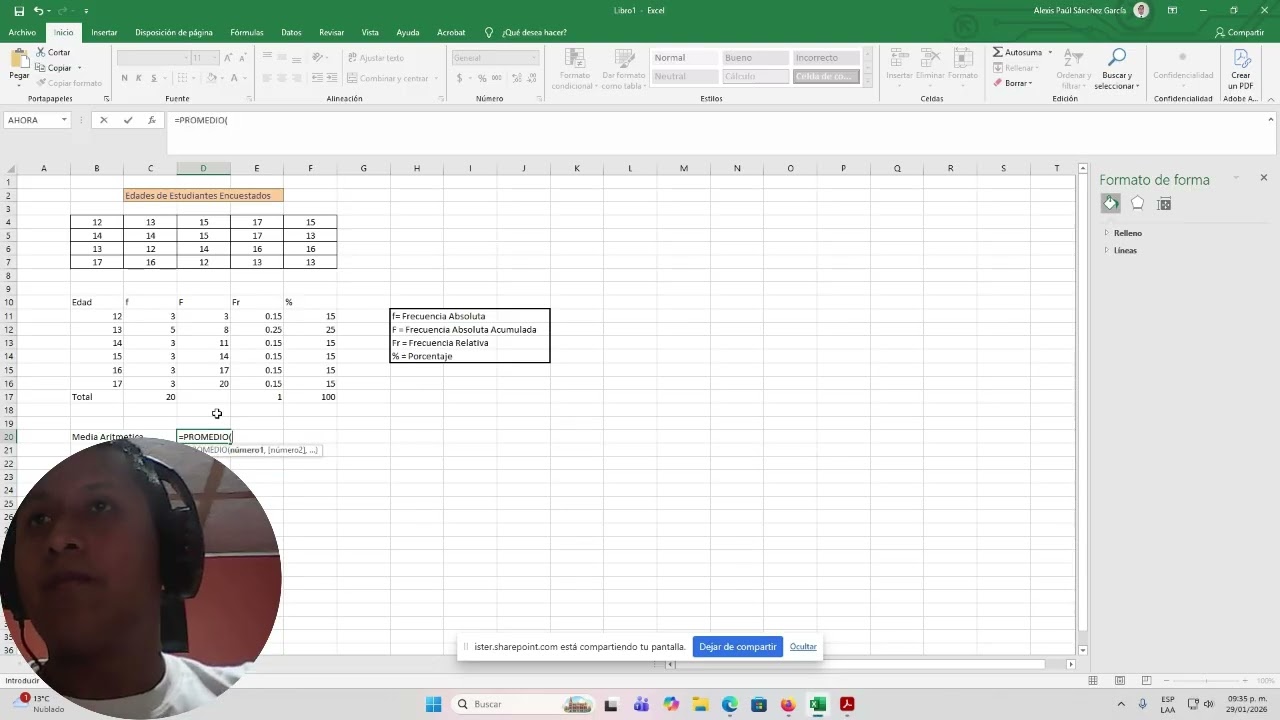Open Adobe Acrobat from the taskbar
1280x720 pixels.
pyautogui.click(x=847, y=704)
